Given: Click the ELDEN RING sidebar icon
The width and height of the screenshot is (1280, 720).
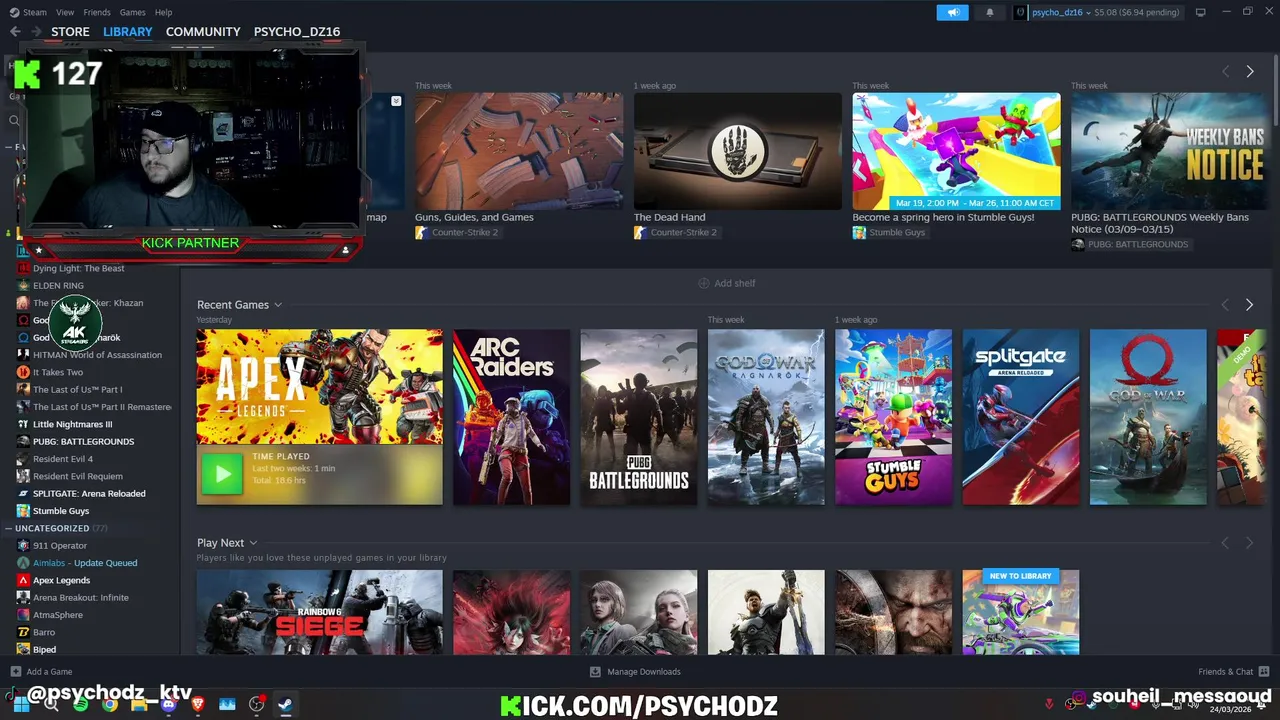Looking at the screenshot, I should click(x=24, y=285).
